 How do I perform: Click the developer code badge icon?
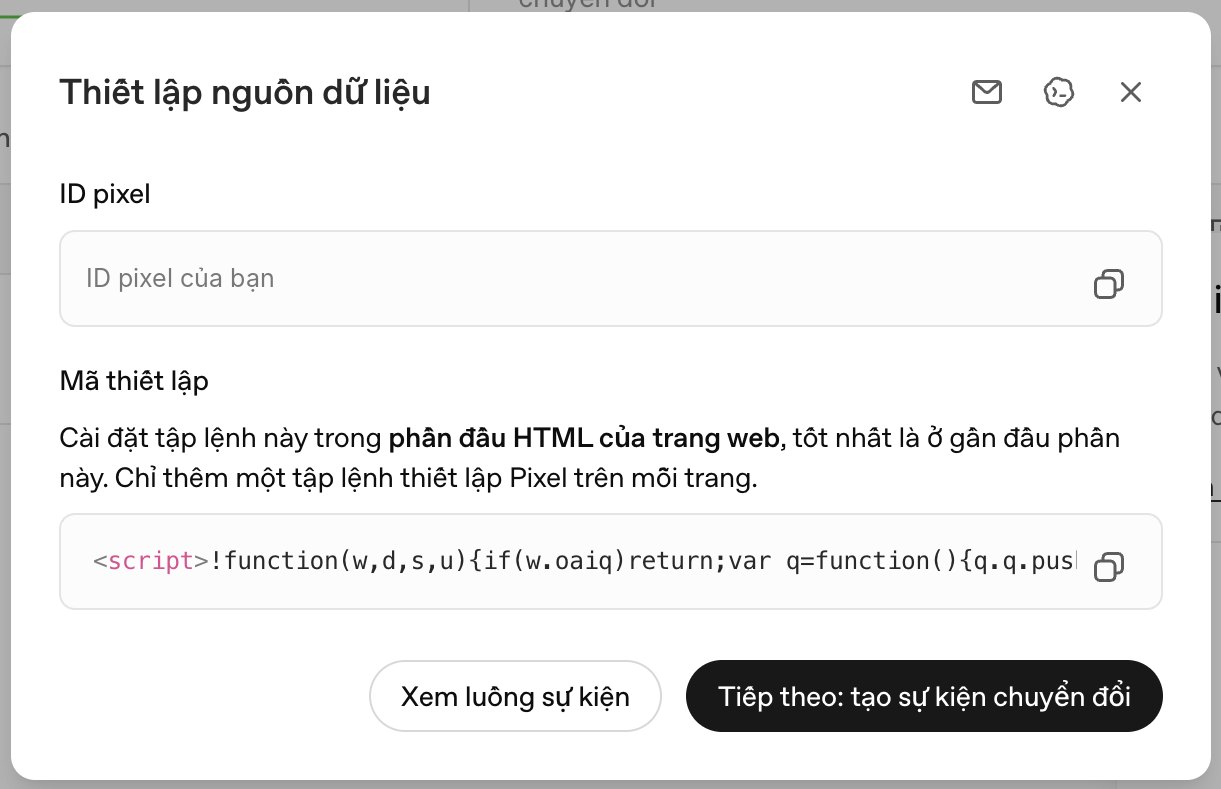point(1058,92)
